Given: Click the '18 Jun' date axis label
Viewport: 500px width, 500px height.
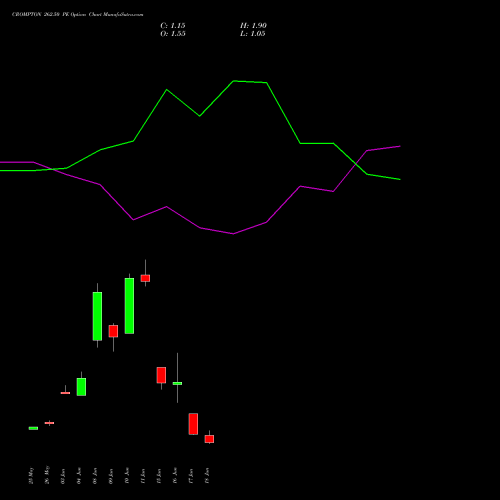Looking at the screenshot, I should click(x=207, y=476).
